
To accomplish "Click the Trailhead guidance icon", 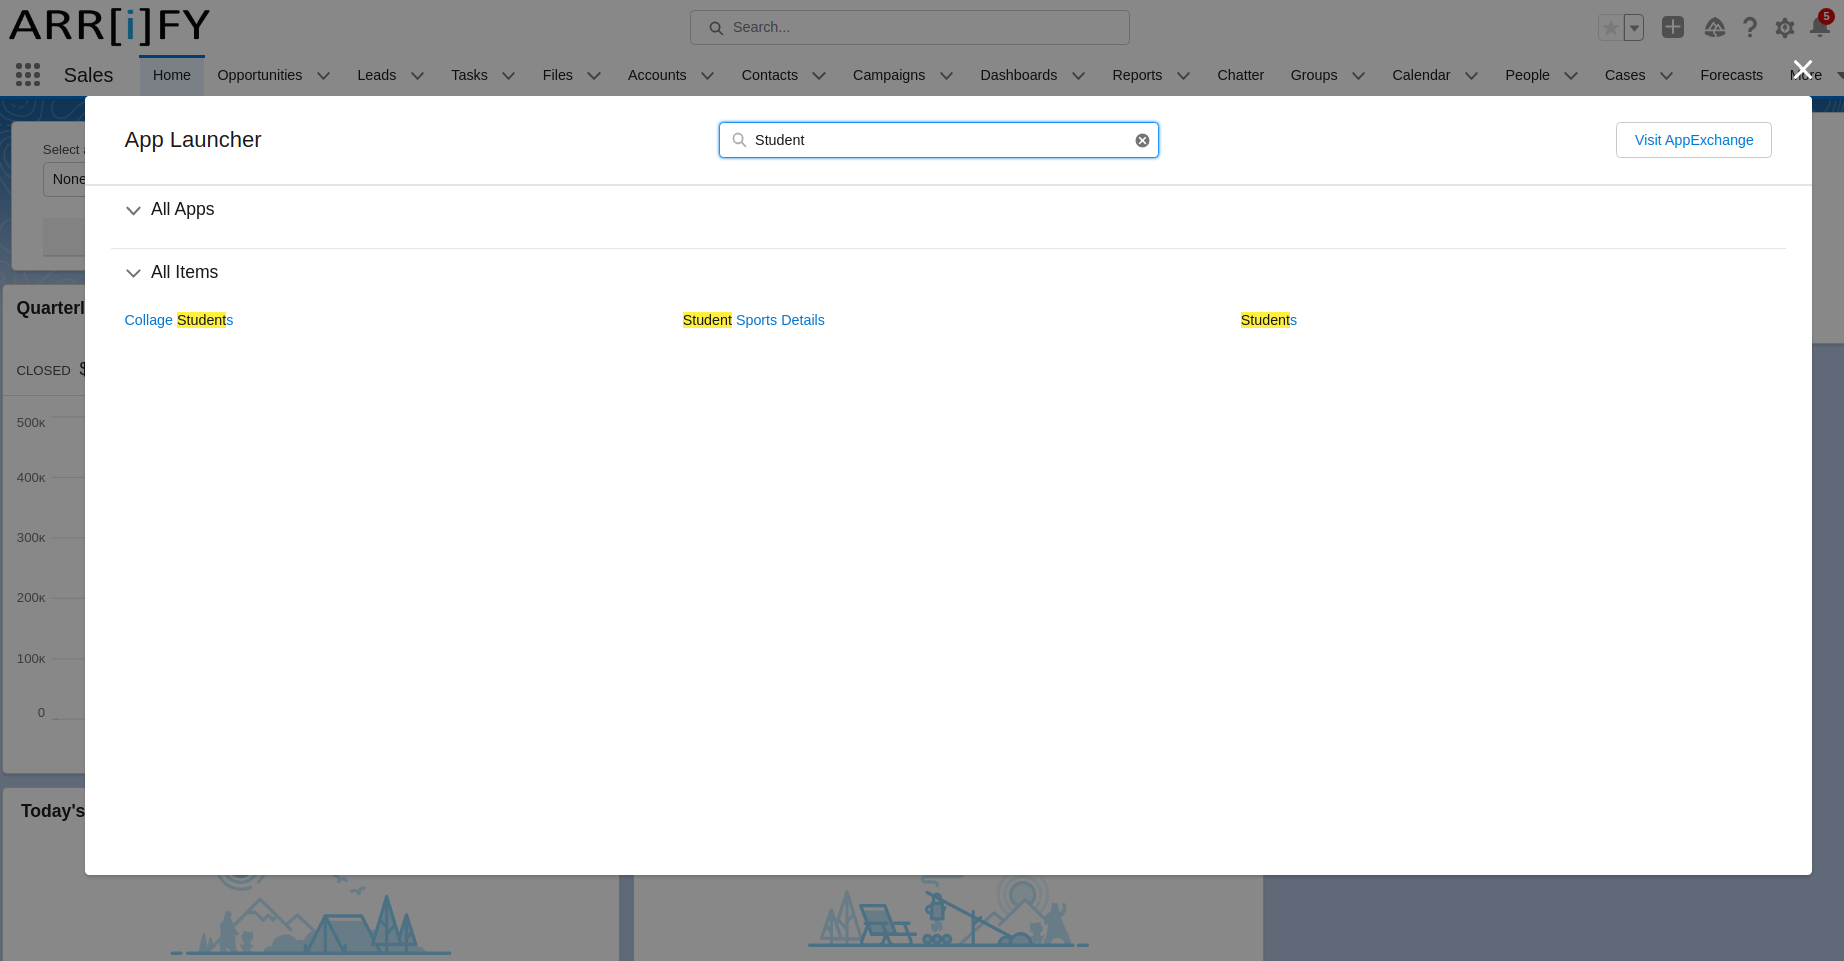I will point(1714,27).
